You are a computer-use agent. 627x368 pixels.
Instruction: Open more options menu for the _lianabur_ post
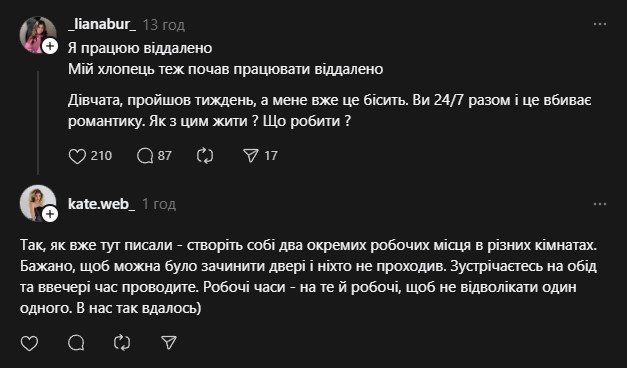pyautogui.click(x=600, y=24)
